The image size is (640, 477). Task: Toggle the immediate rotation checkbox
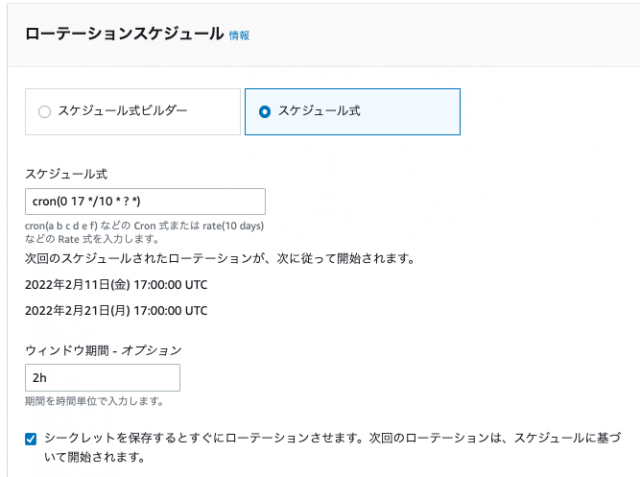coord(31,439)
